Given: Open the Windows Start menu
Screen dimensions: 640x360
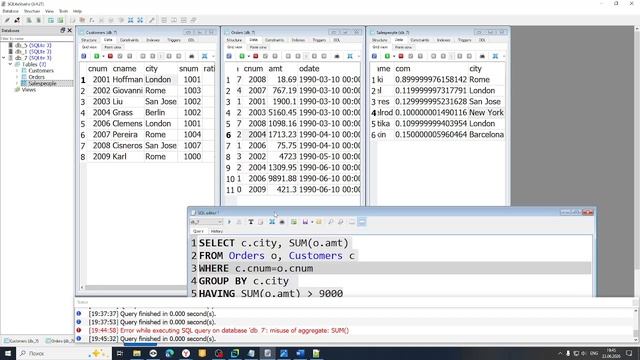Looking at the screenshot, I should pos(7,353).
